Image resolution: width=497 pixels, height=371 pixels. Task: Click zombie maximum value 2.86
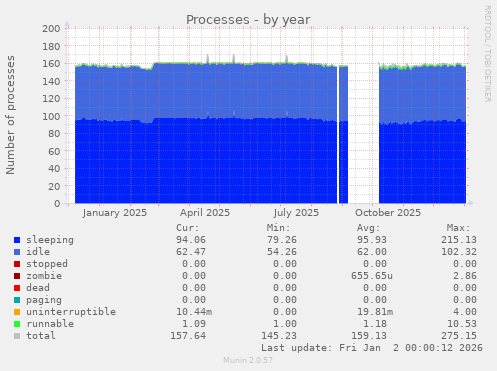tap(465, 276)
